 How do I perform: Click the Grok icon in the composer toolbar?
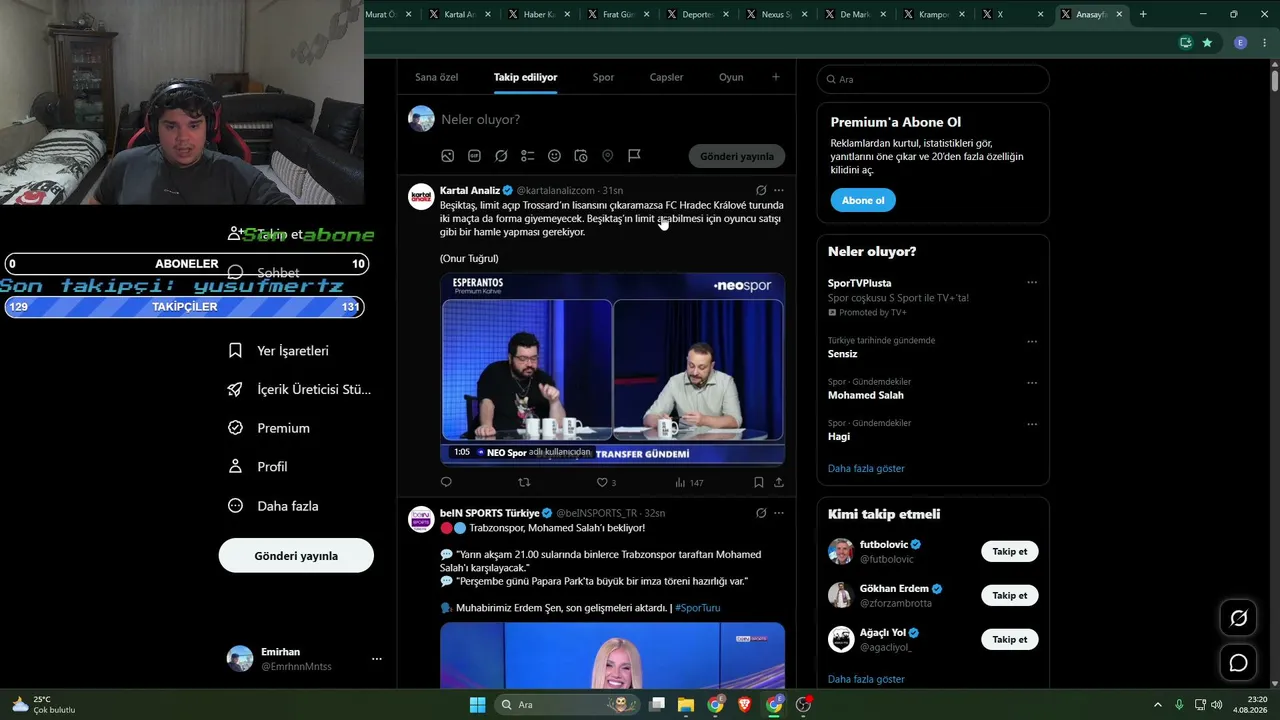coord(501,156)
